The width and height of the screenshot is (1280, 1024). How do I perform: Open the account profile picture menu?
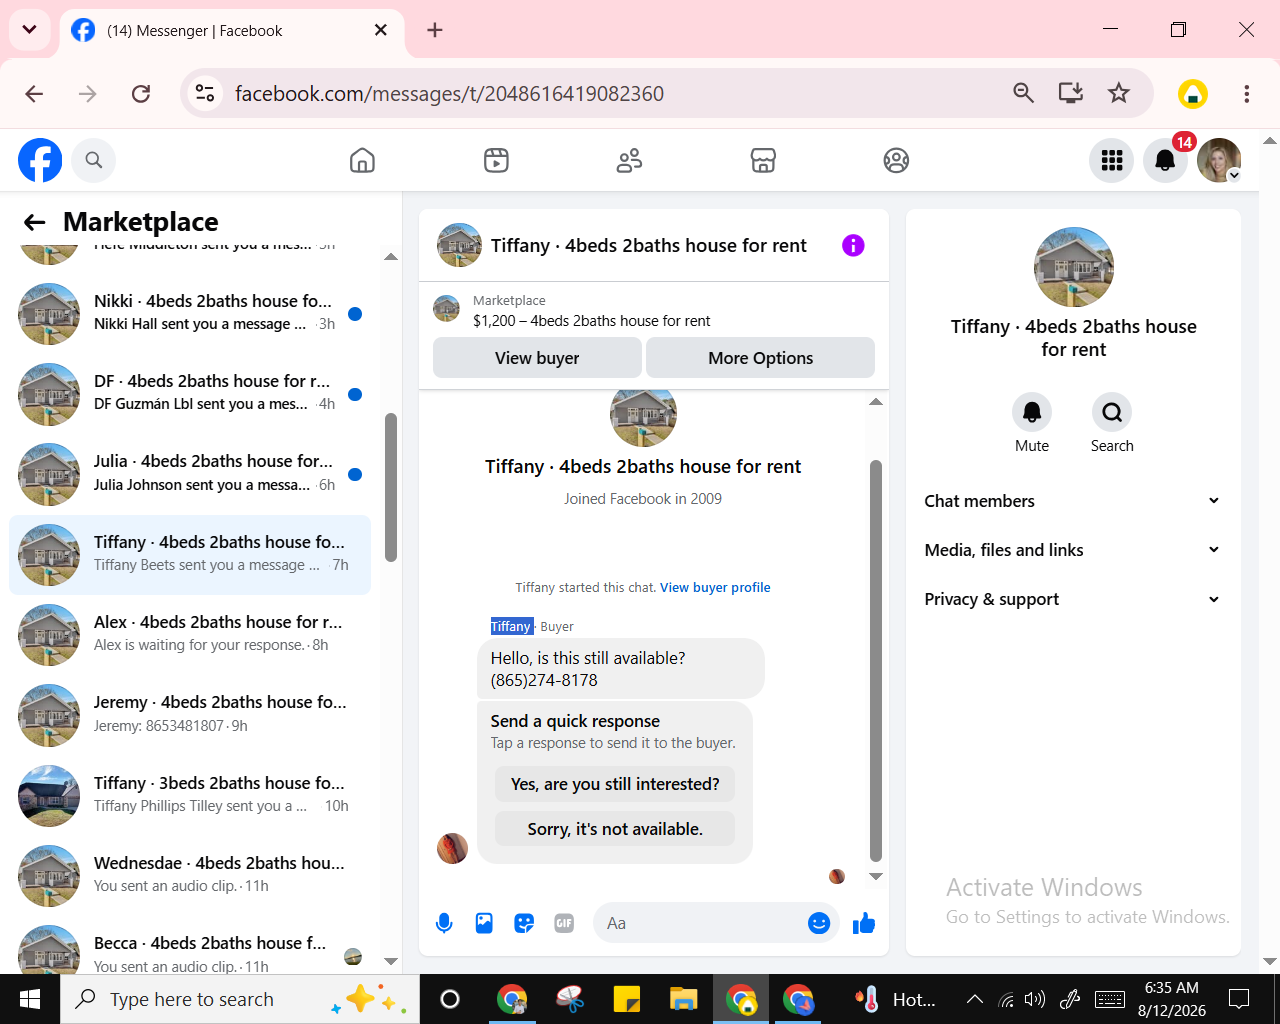[x=1219, y=160]
